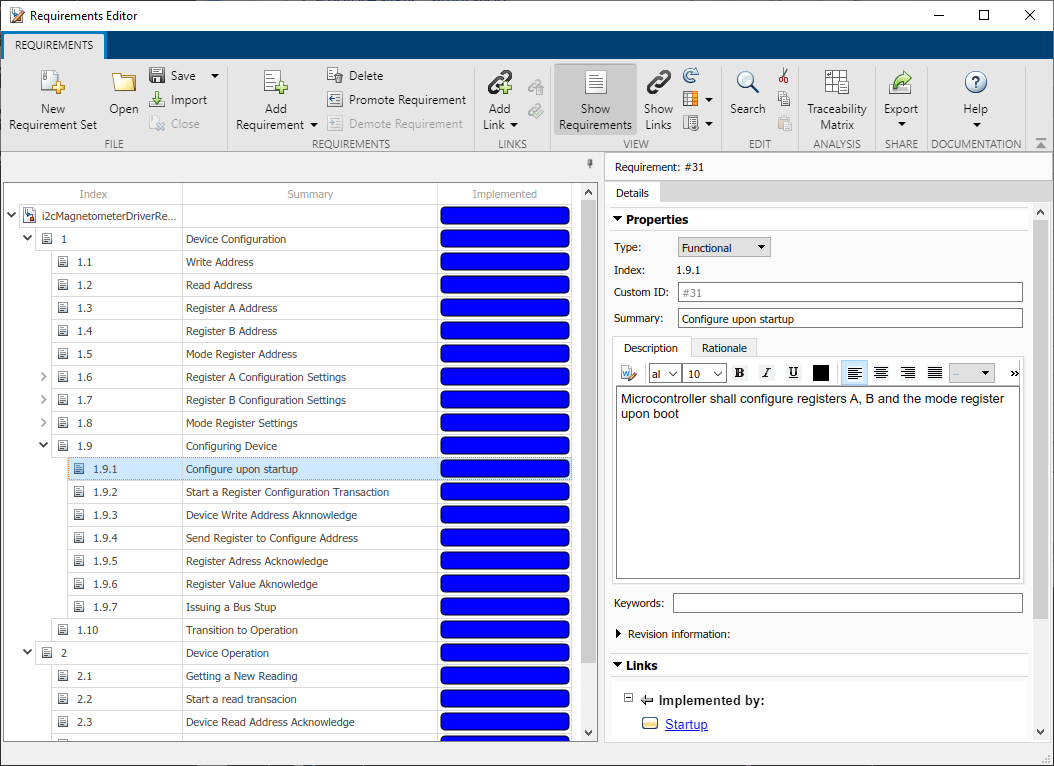This screenshot has width=1054, height=766.
Task: Click the Show Links icon
Action: click(x=658, y=84)
